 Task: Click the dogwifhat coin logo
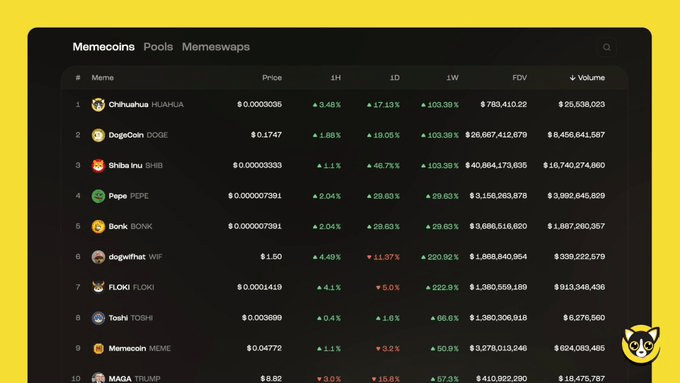pos(98,257)
